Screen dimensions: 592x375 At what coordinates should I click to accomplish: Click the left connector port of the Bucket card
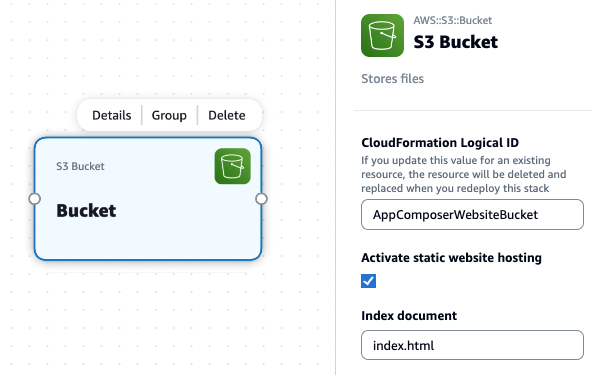tap(35, 199)
